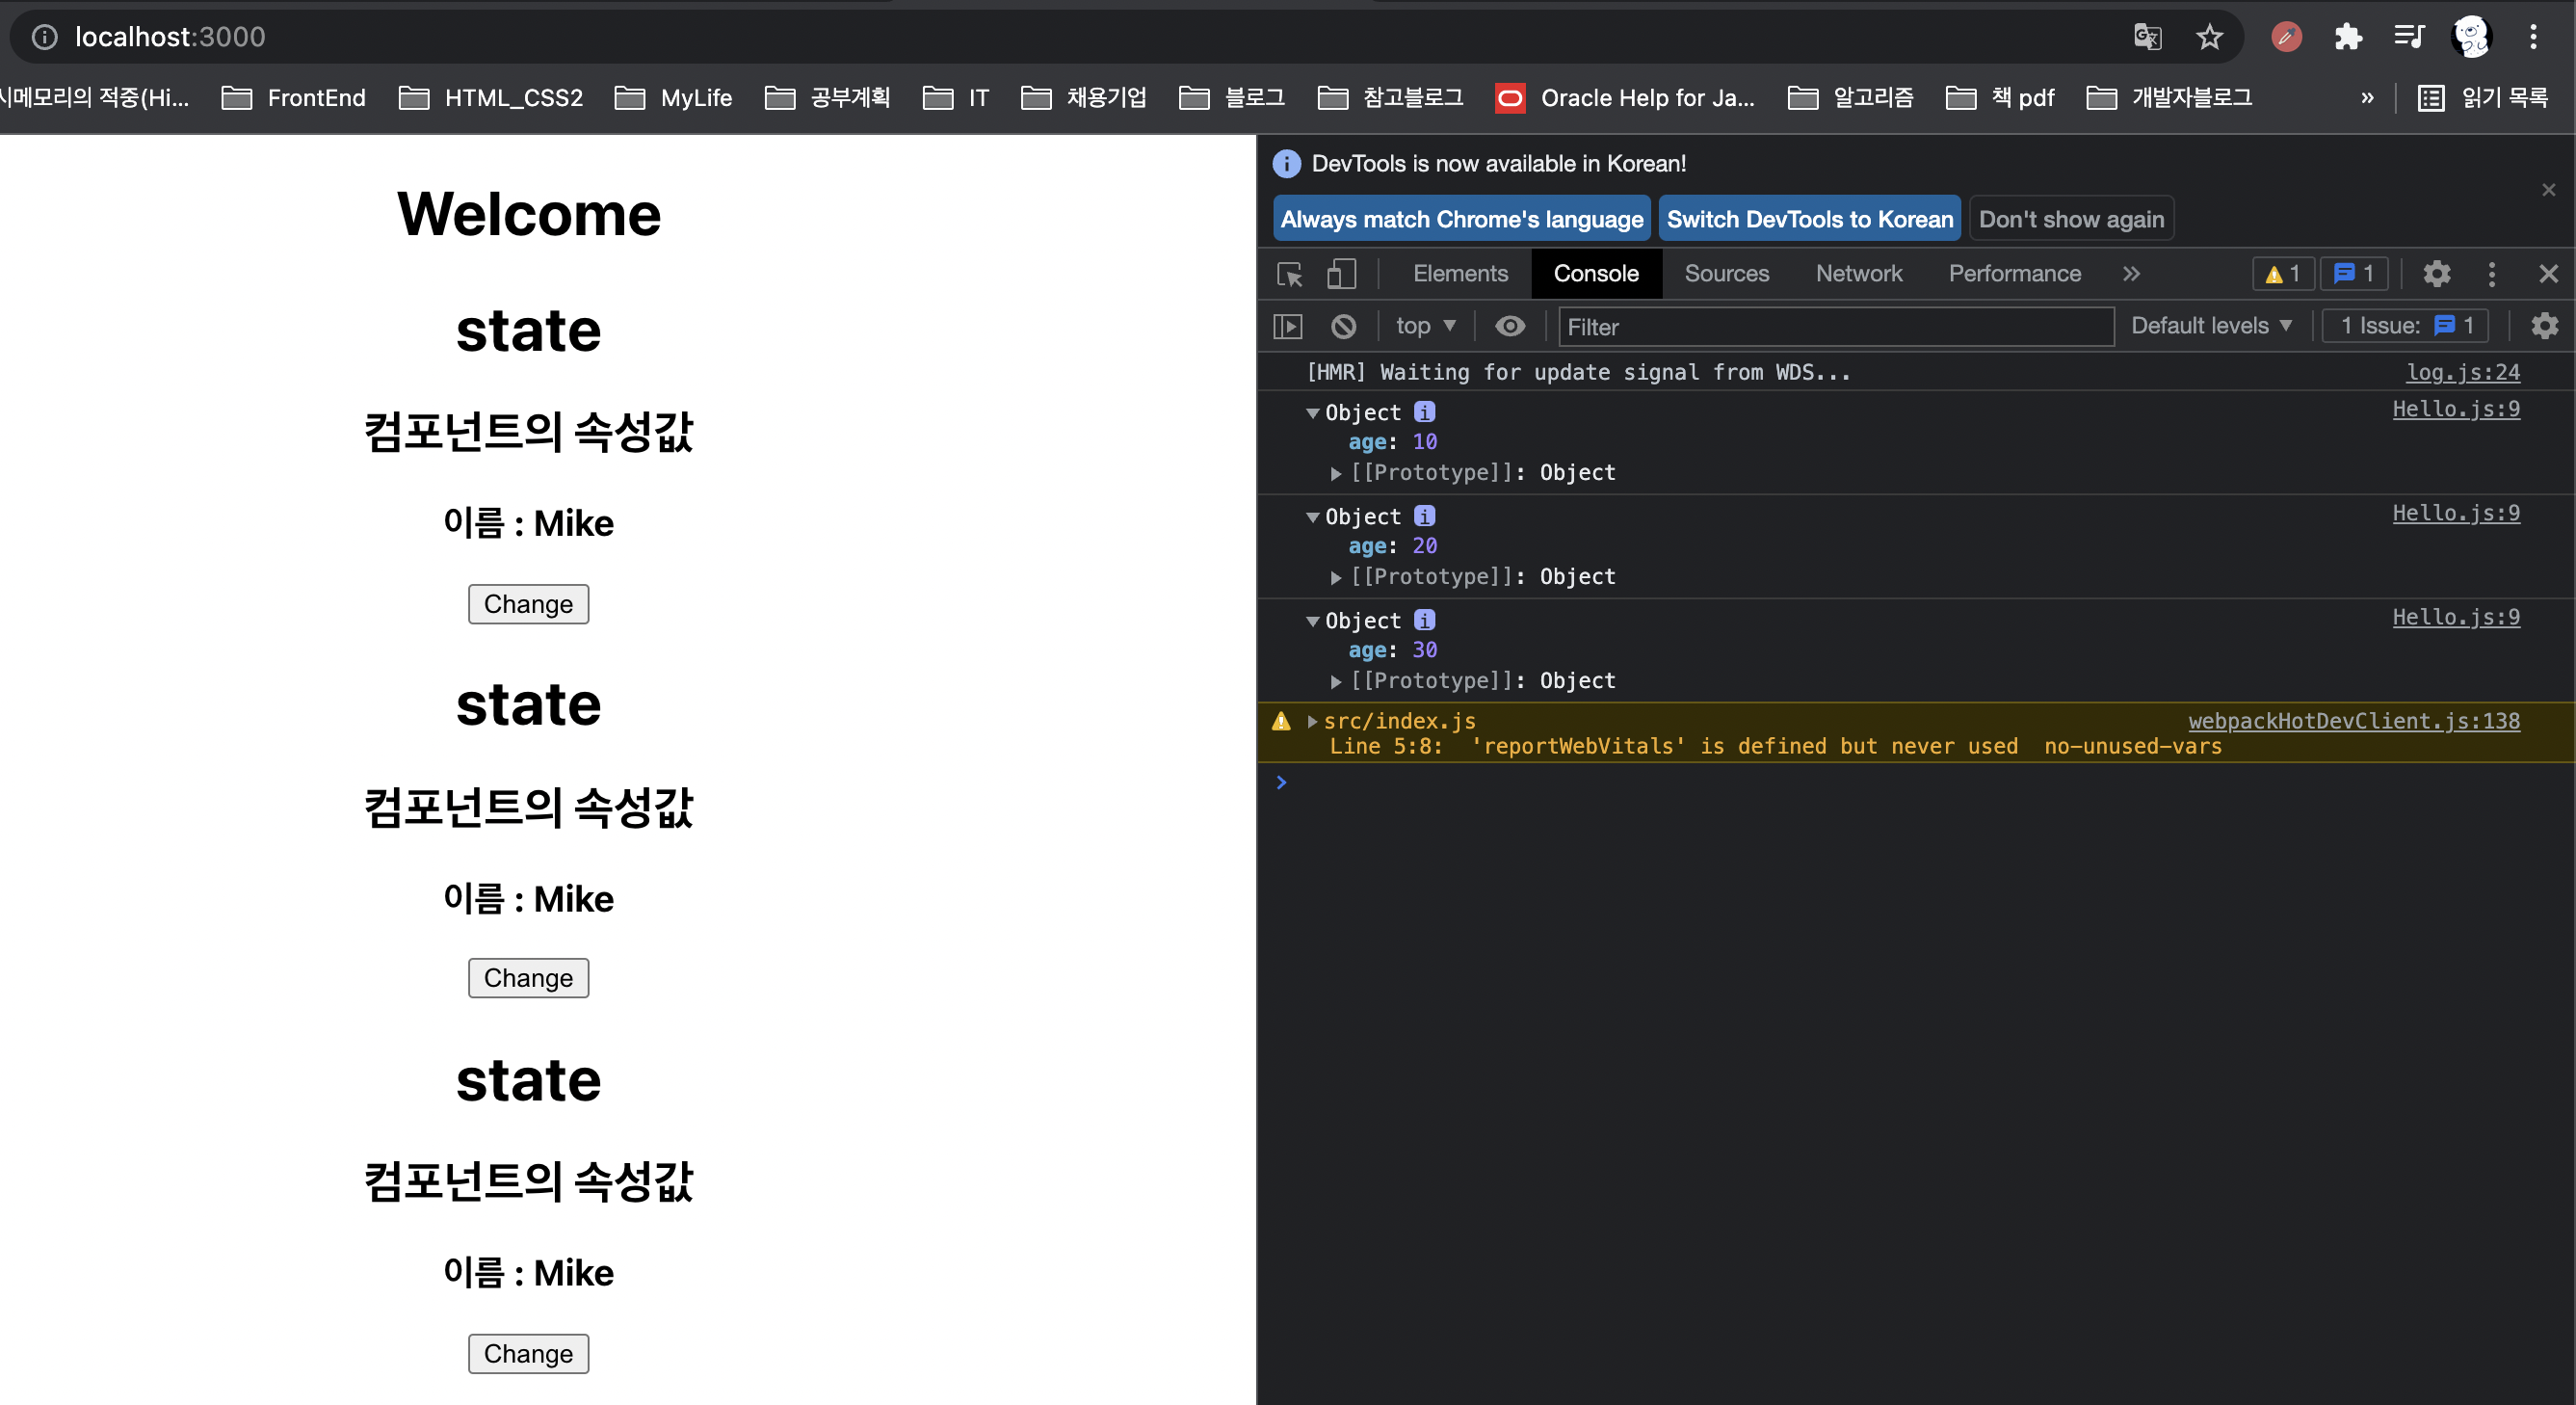Viewport: 2576px width, 1405px height.
Task: Click the bookmark star icon
Action: 2209,37
